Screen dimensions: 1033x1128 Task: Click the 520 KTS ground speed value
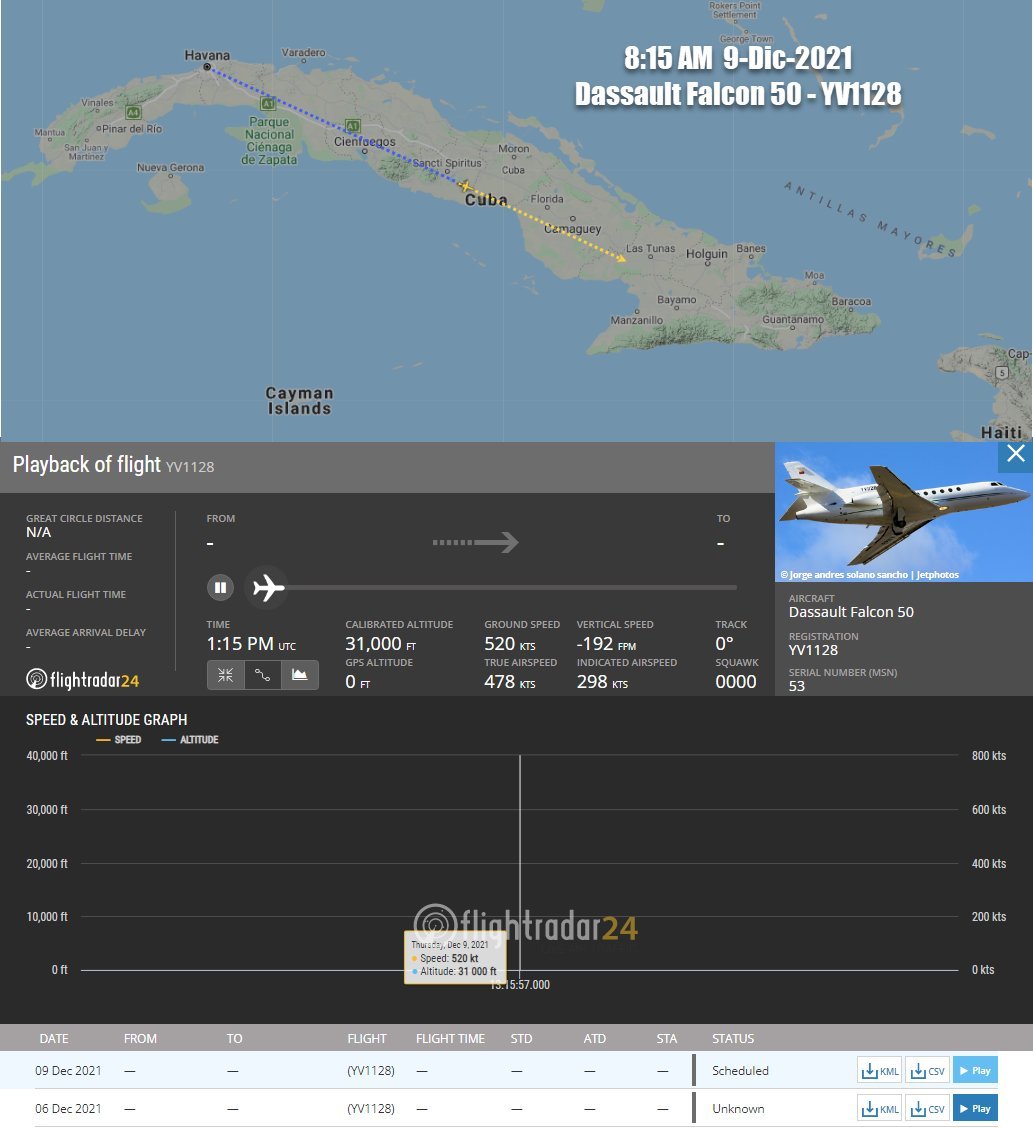509,644
